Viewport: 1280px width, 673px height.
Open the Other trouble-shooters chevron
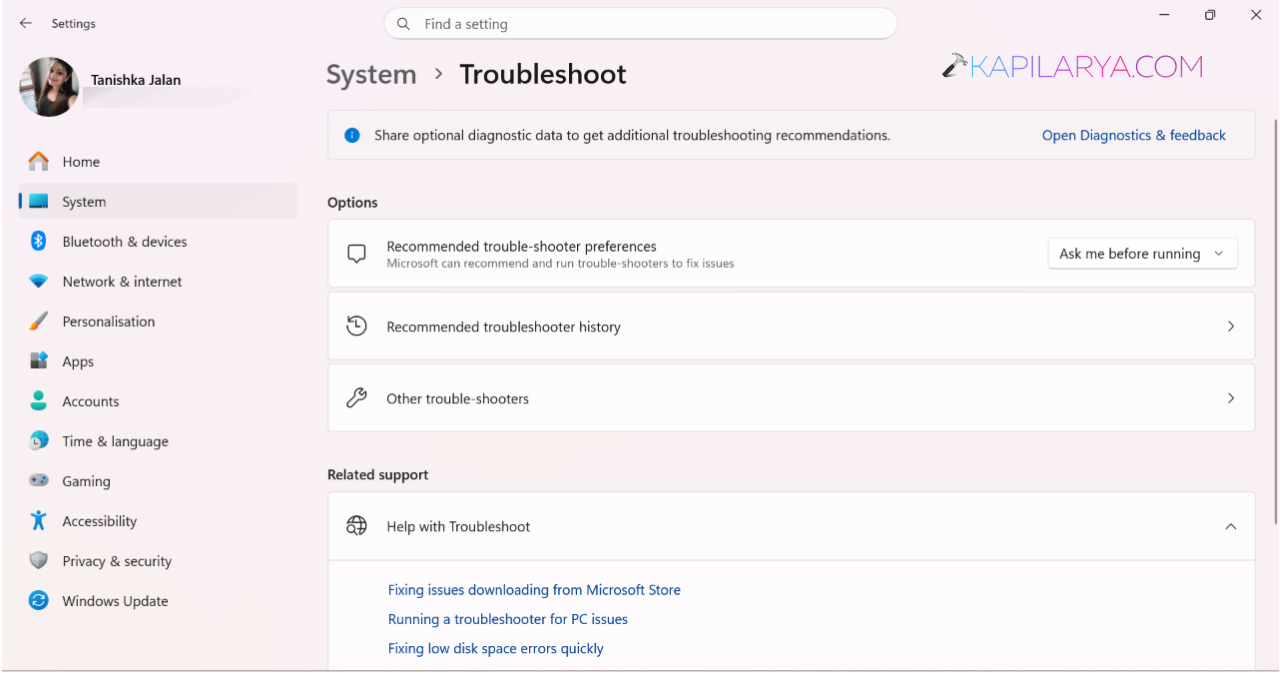[1231, 398]
